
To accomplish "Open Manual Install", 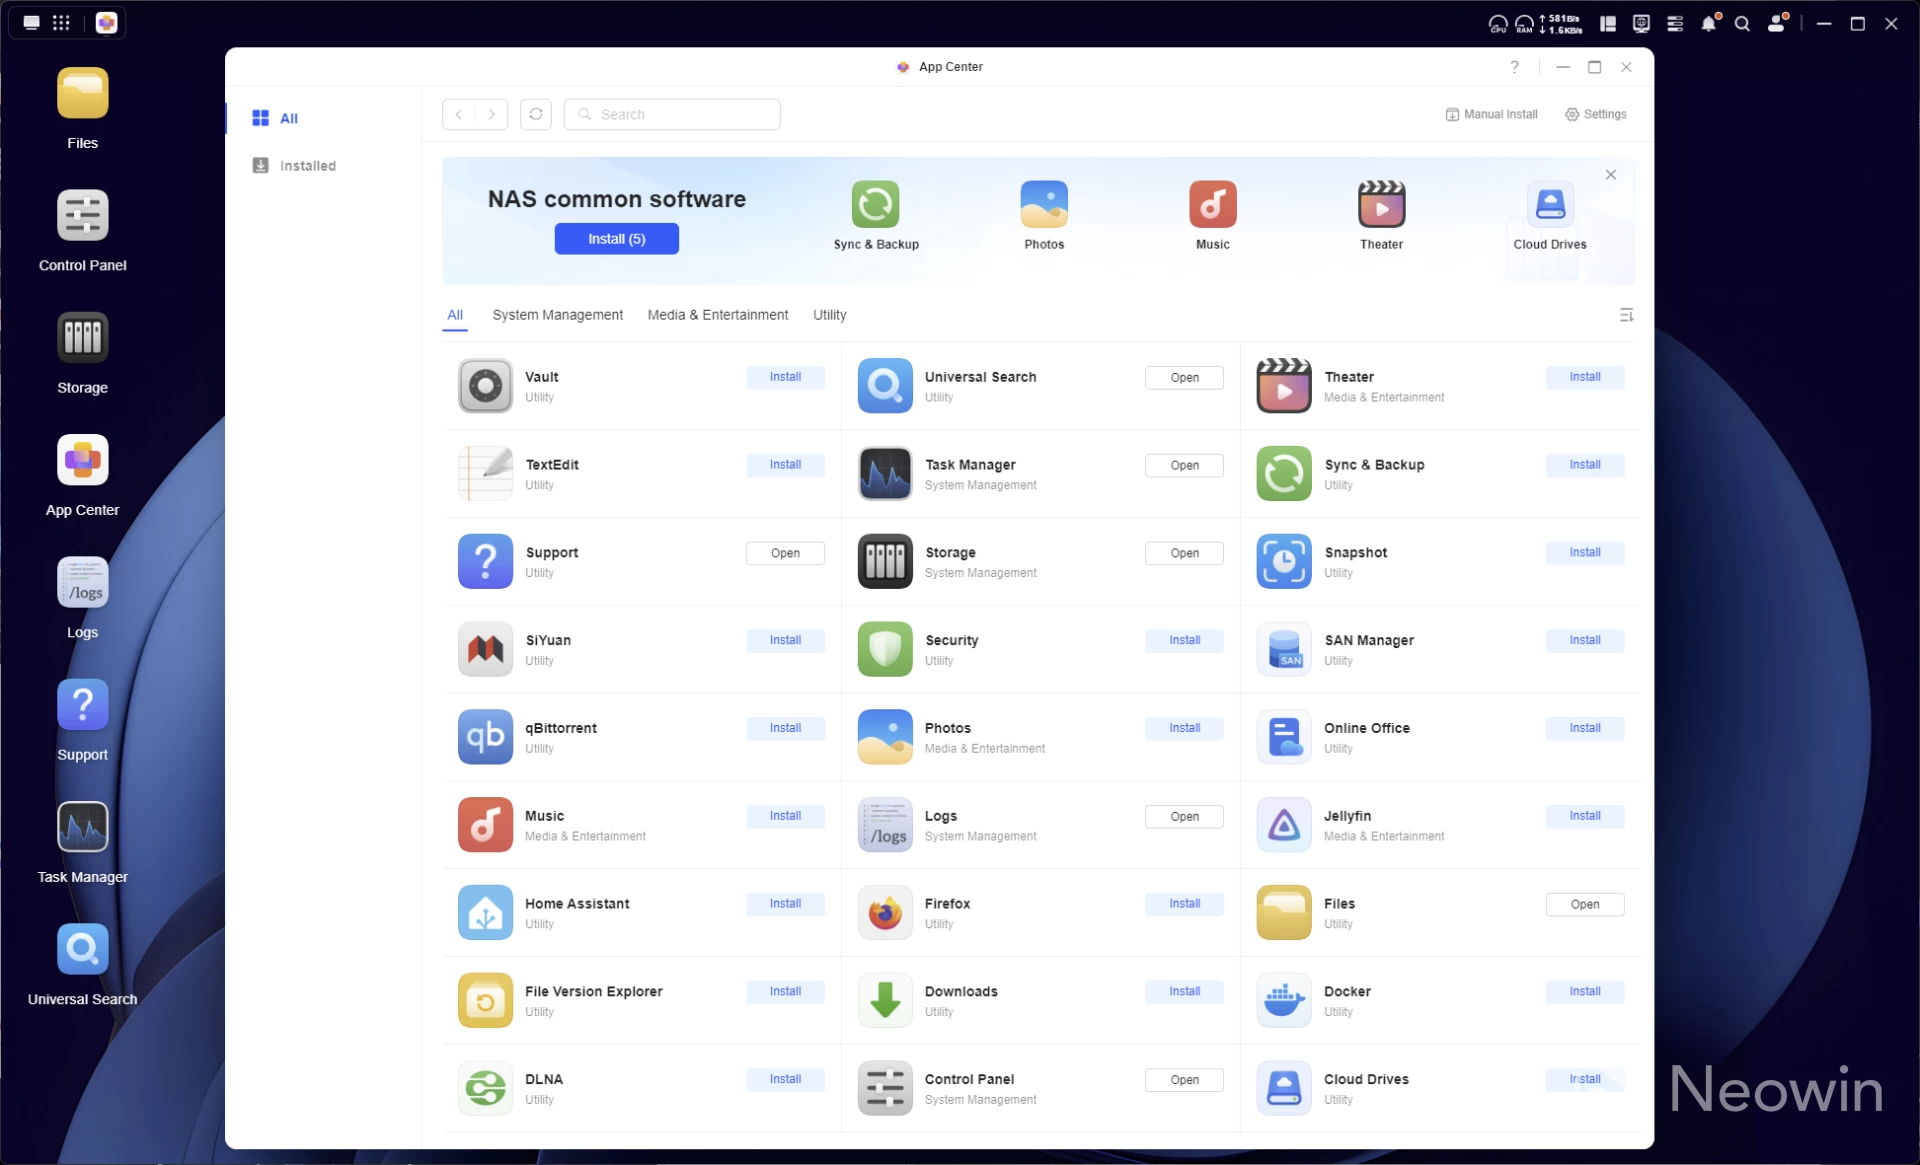I will [x=1491, y=114].
